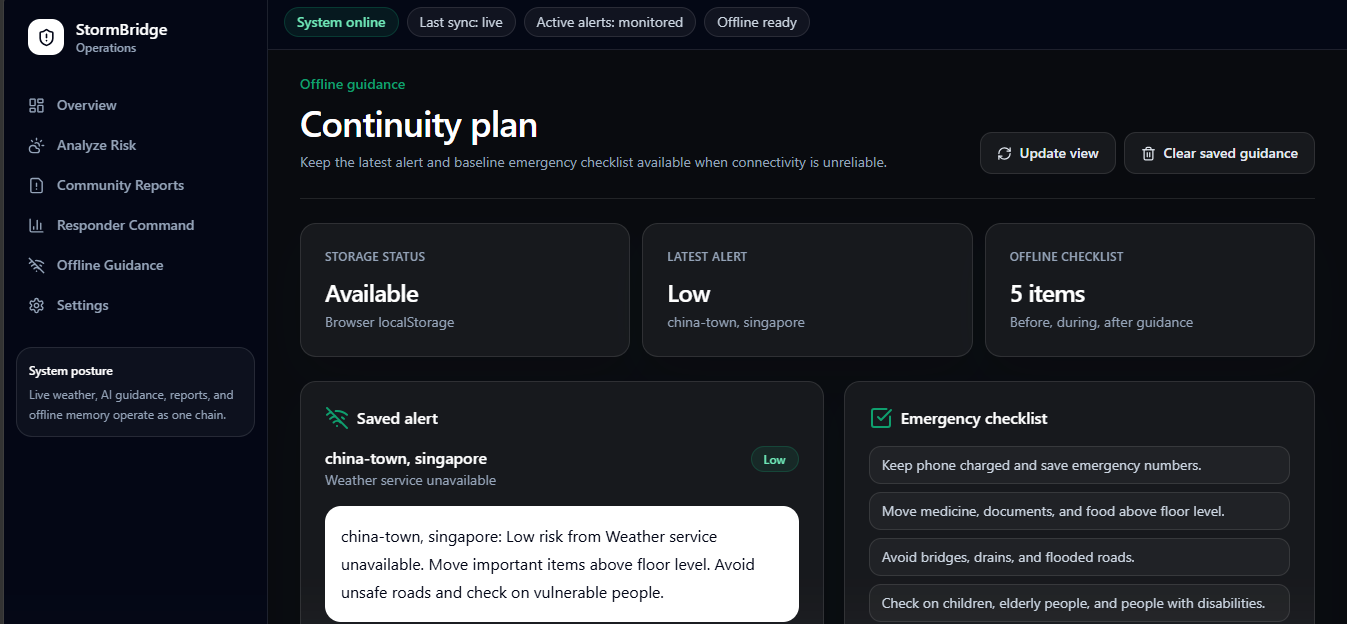Click the Responder Command bar chart icon
This screenshot has width=1347, height=624.
37,225
